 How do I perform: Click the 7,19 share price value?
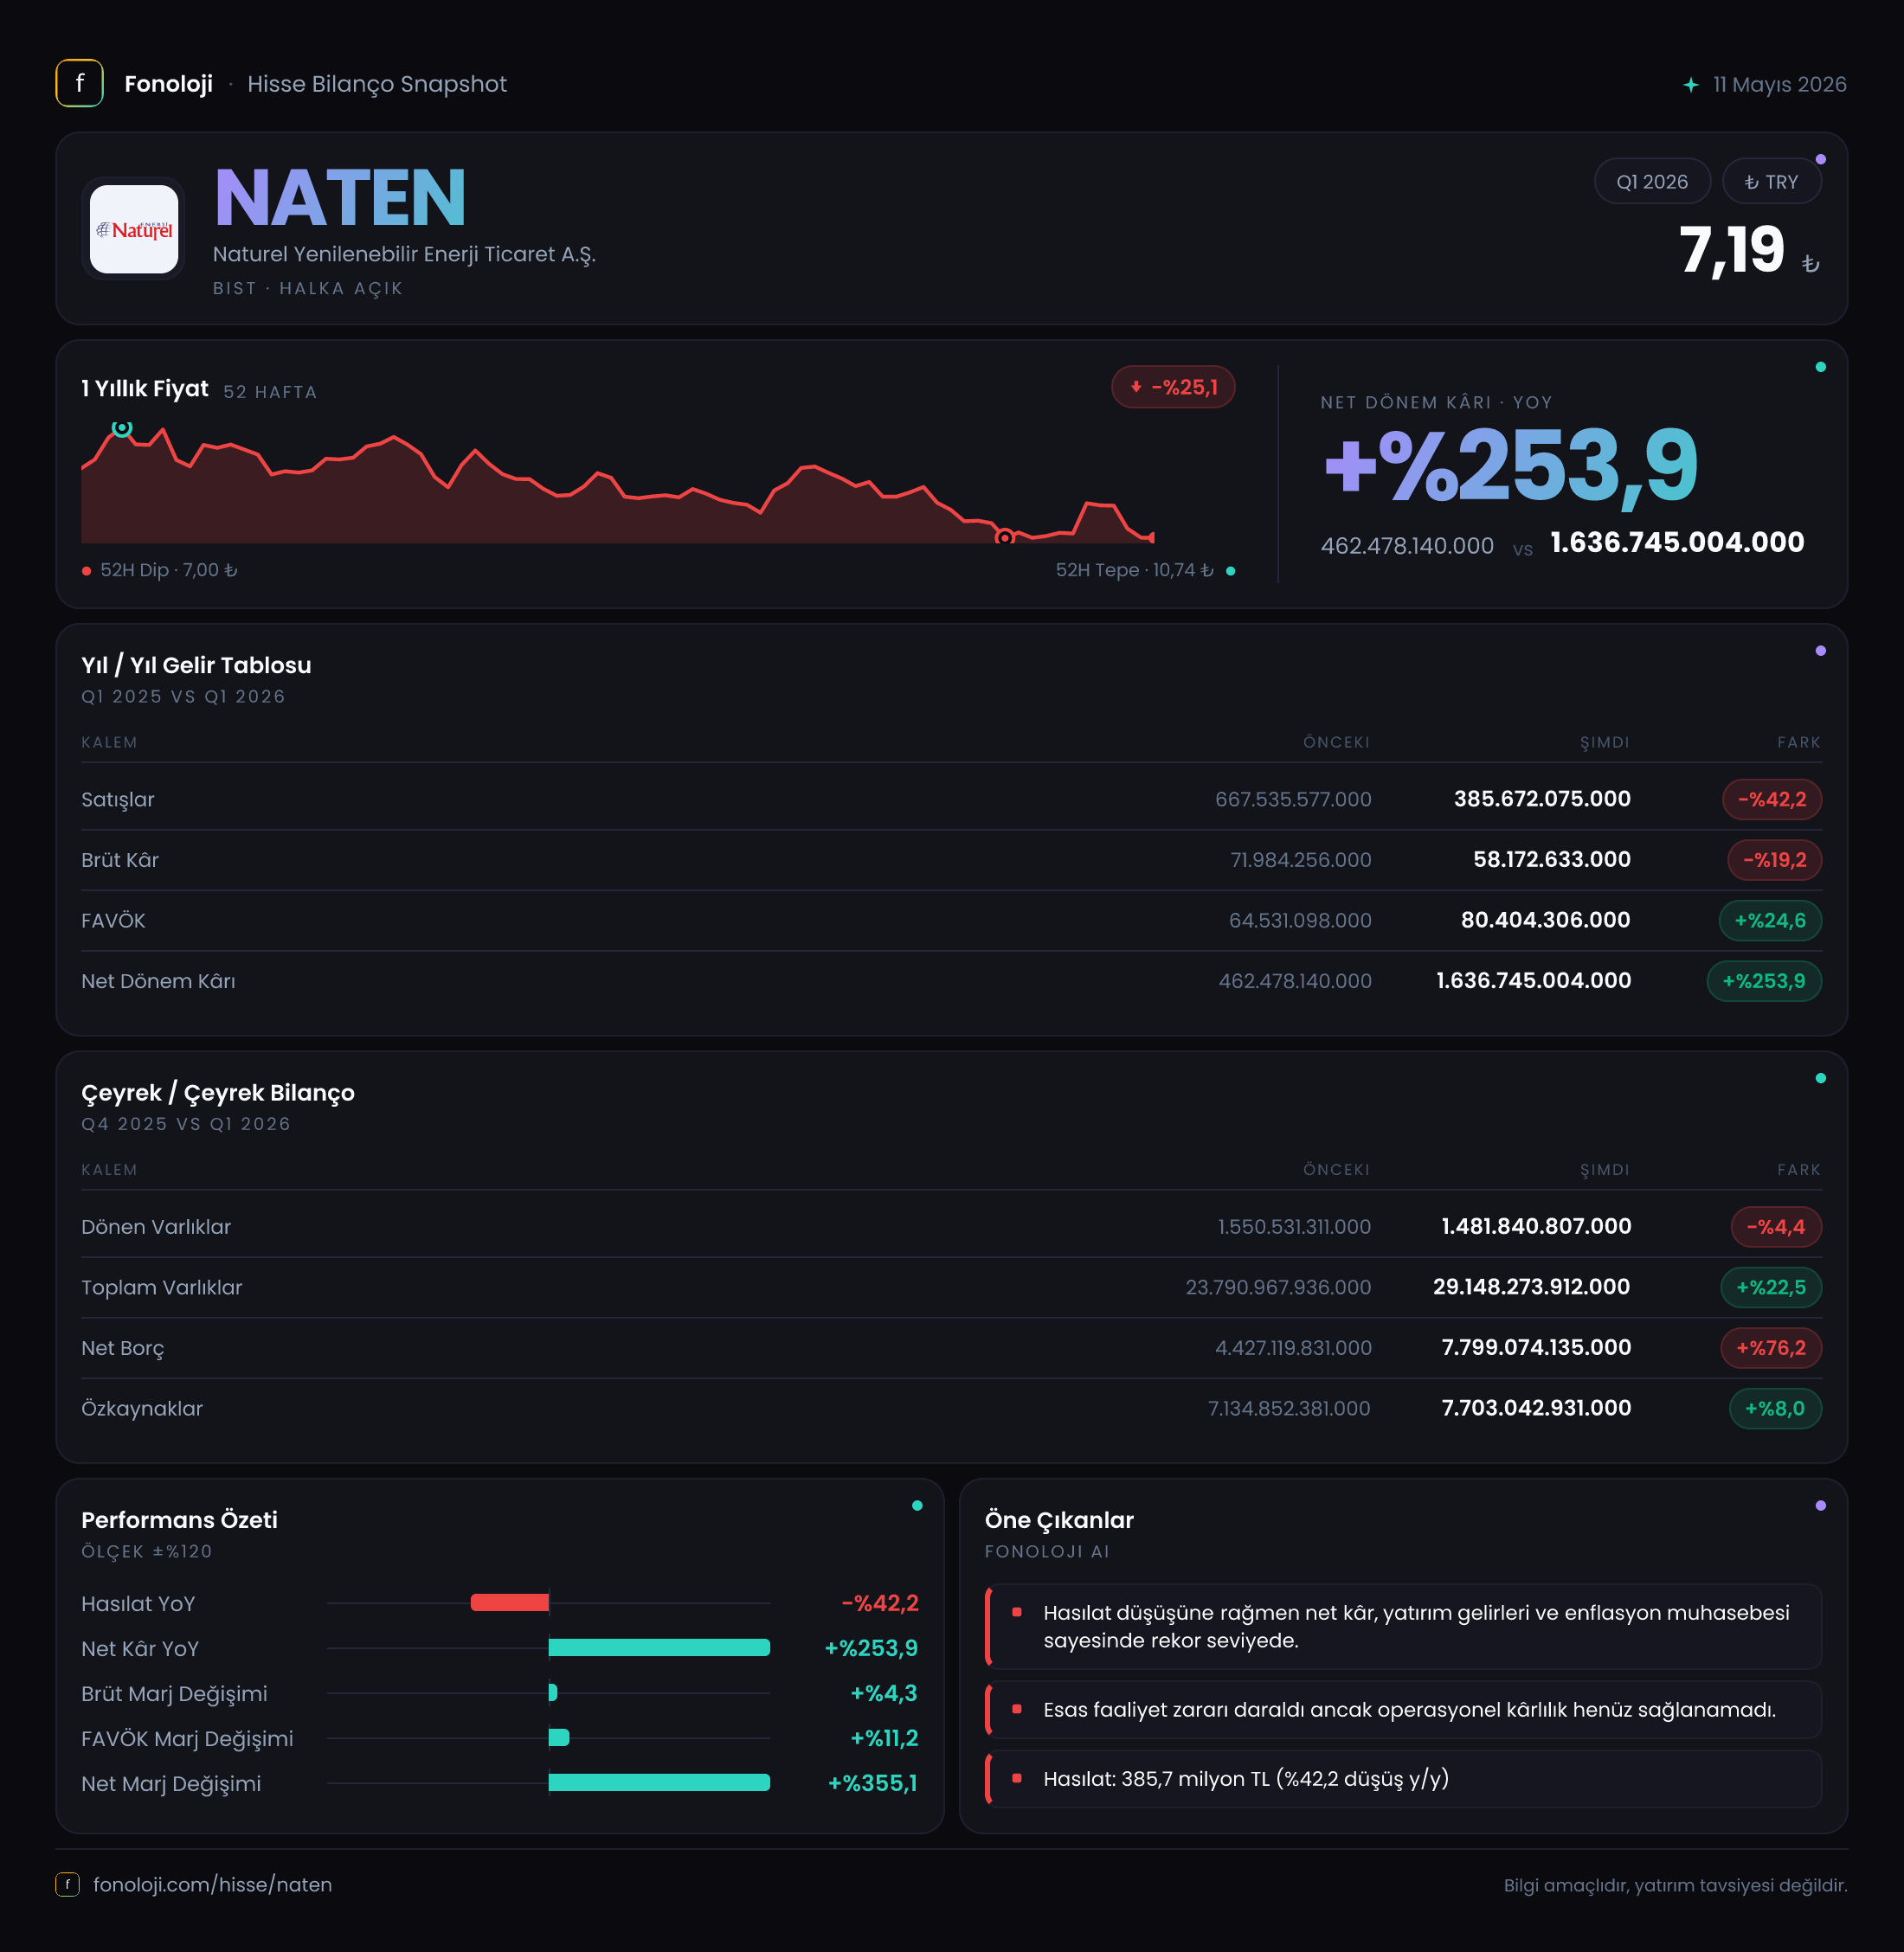(1731, 249)
